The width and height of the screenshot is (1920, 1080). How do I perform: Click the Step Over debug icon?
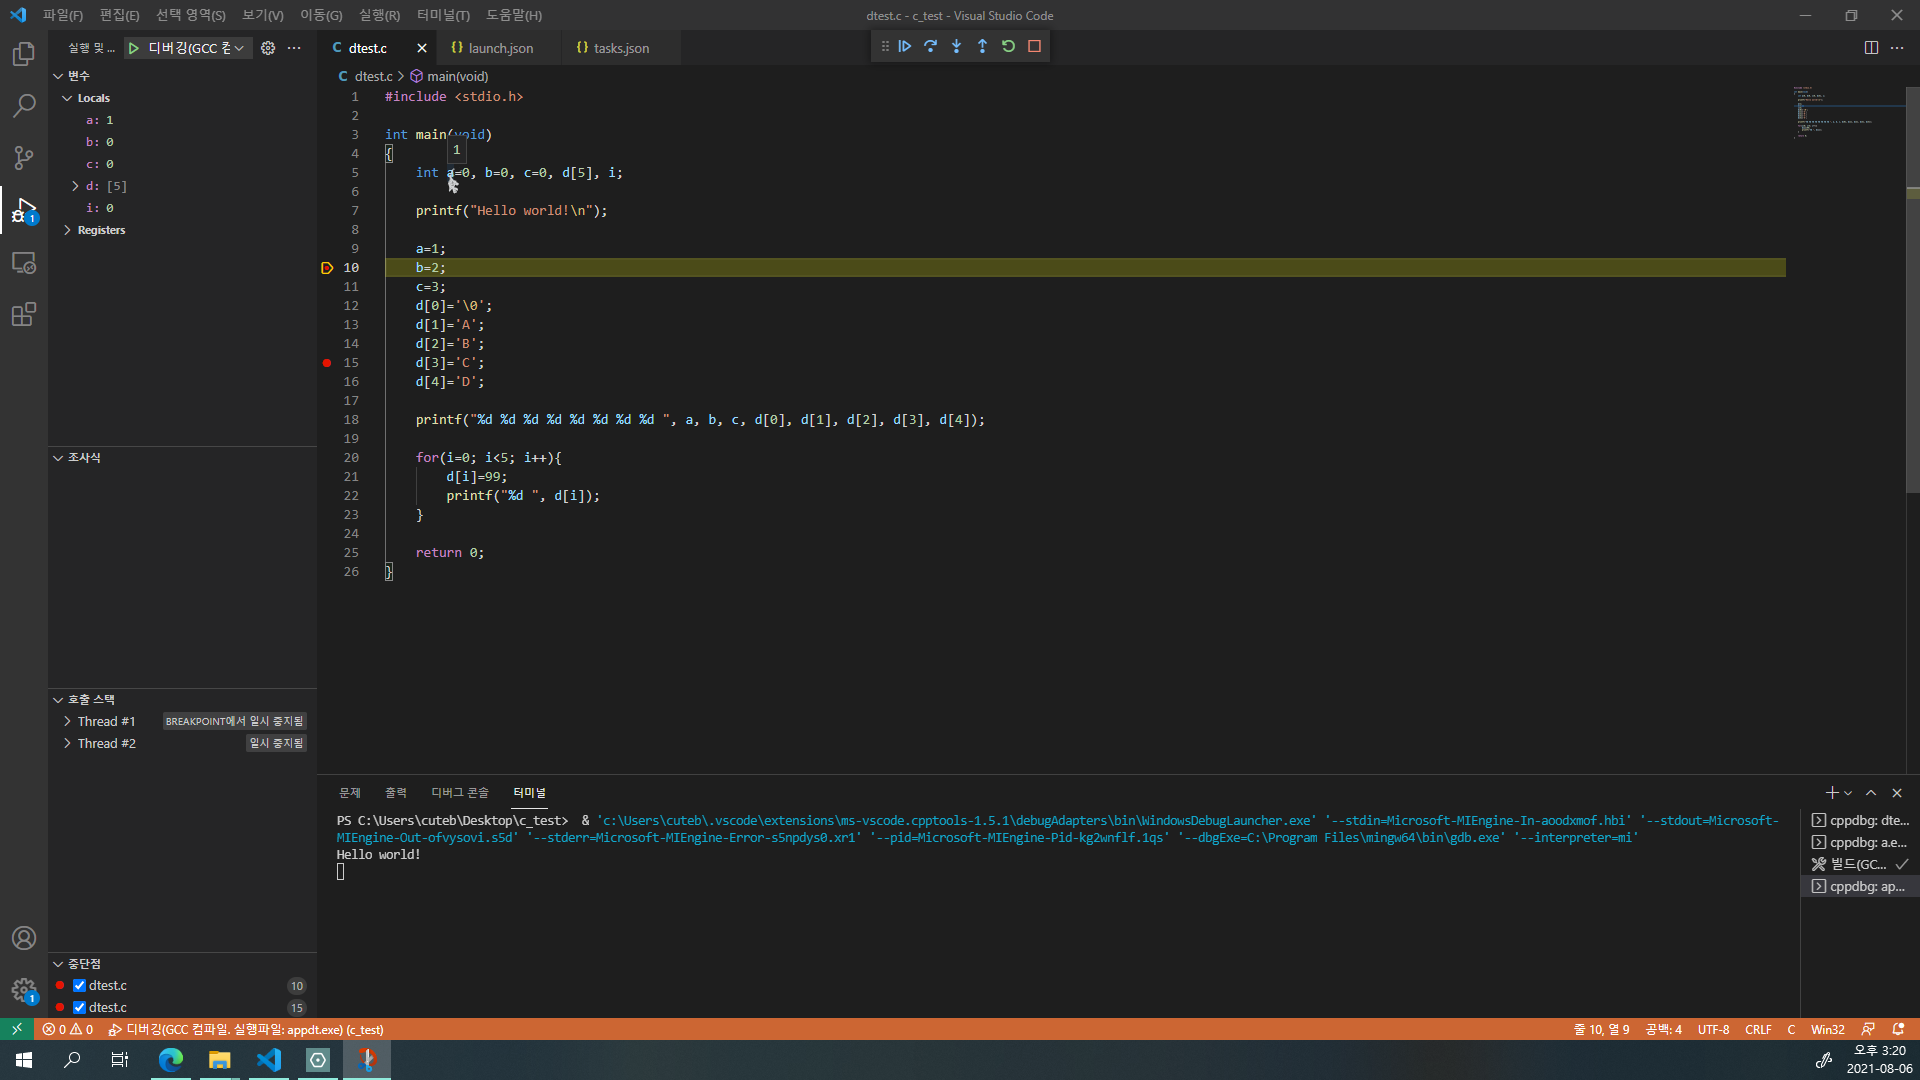point(931,46)
